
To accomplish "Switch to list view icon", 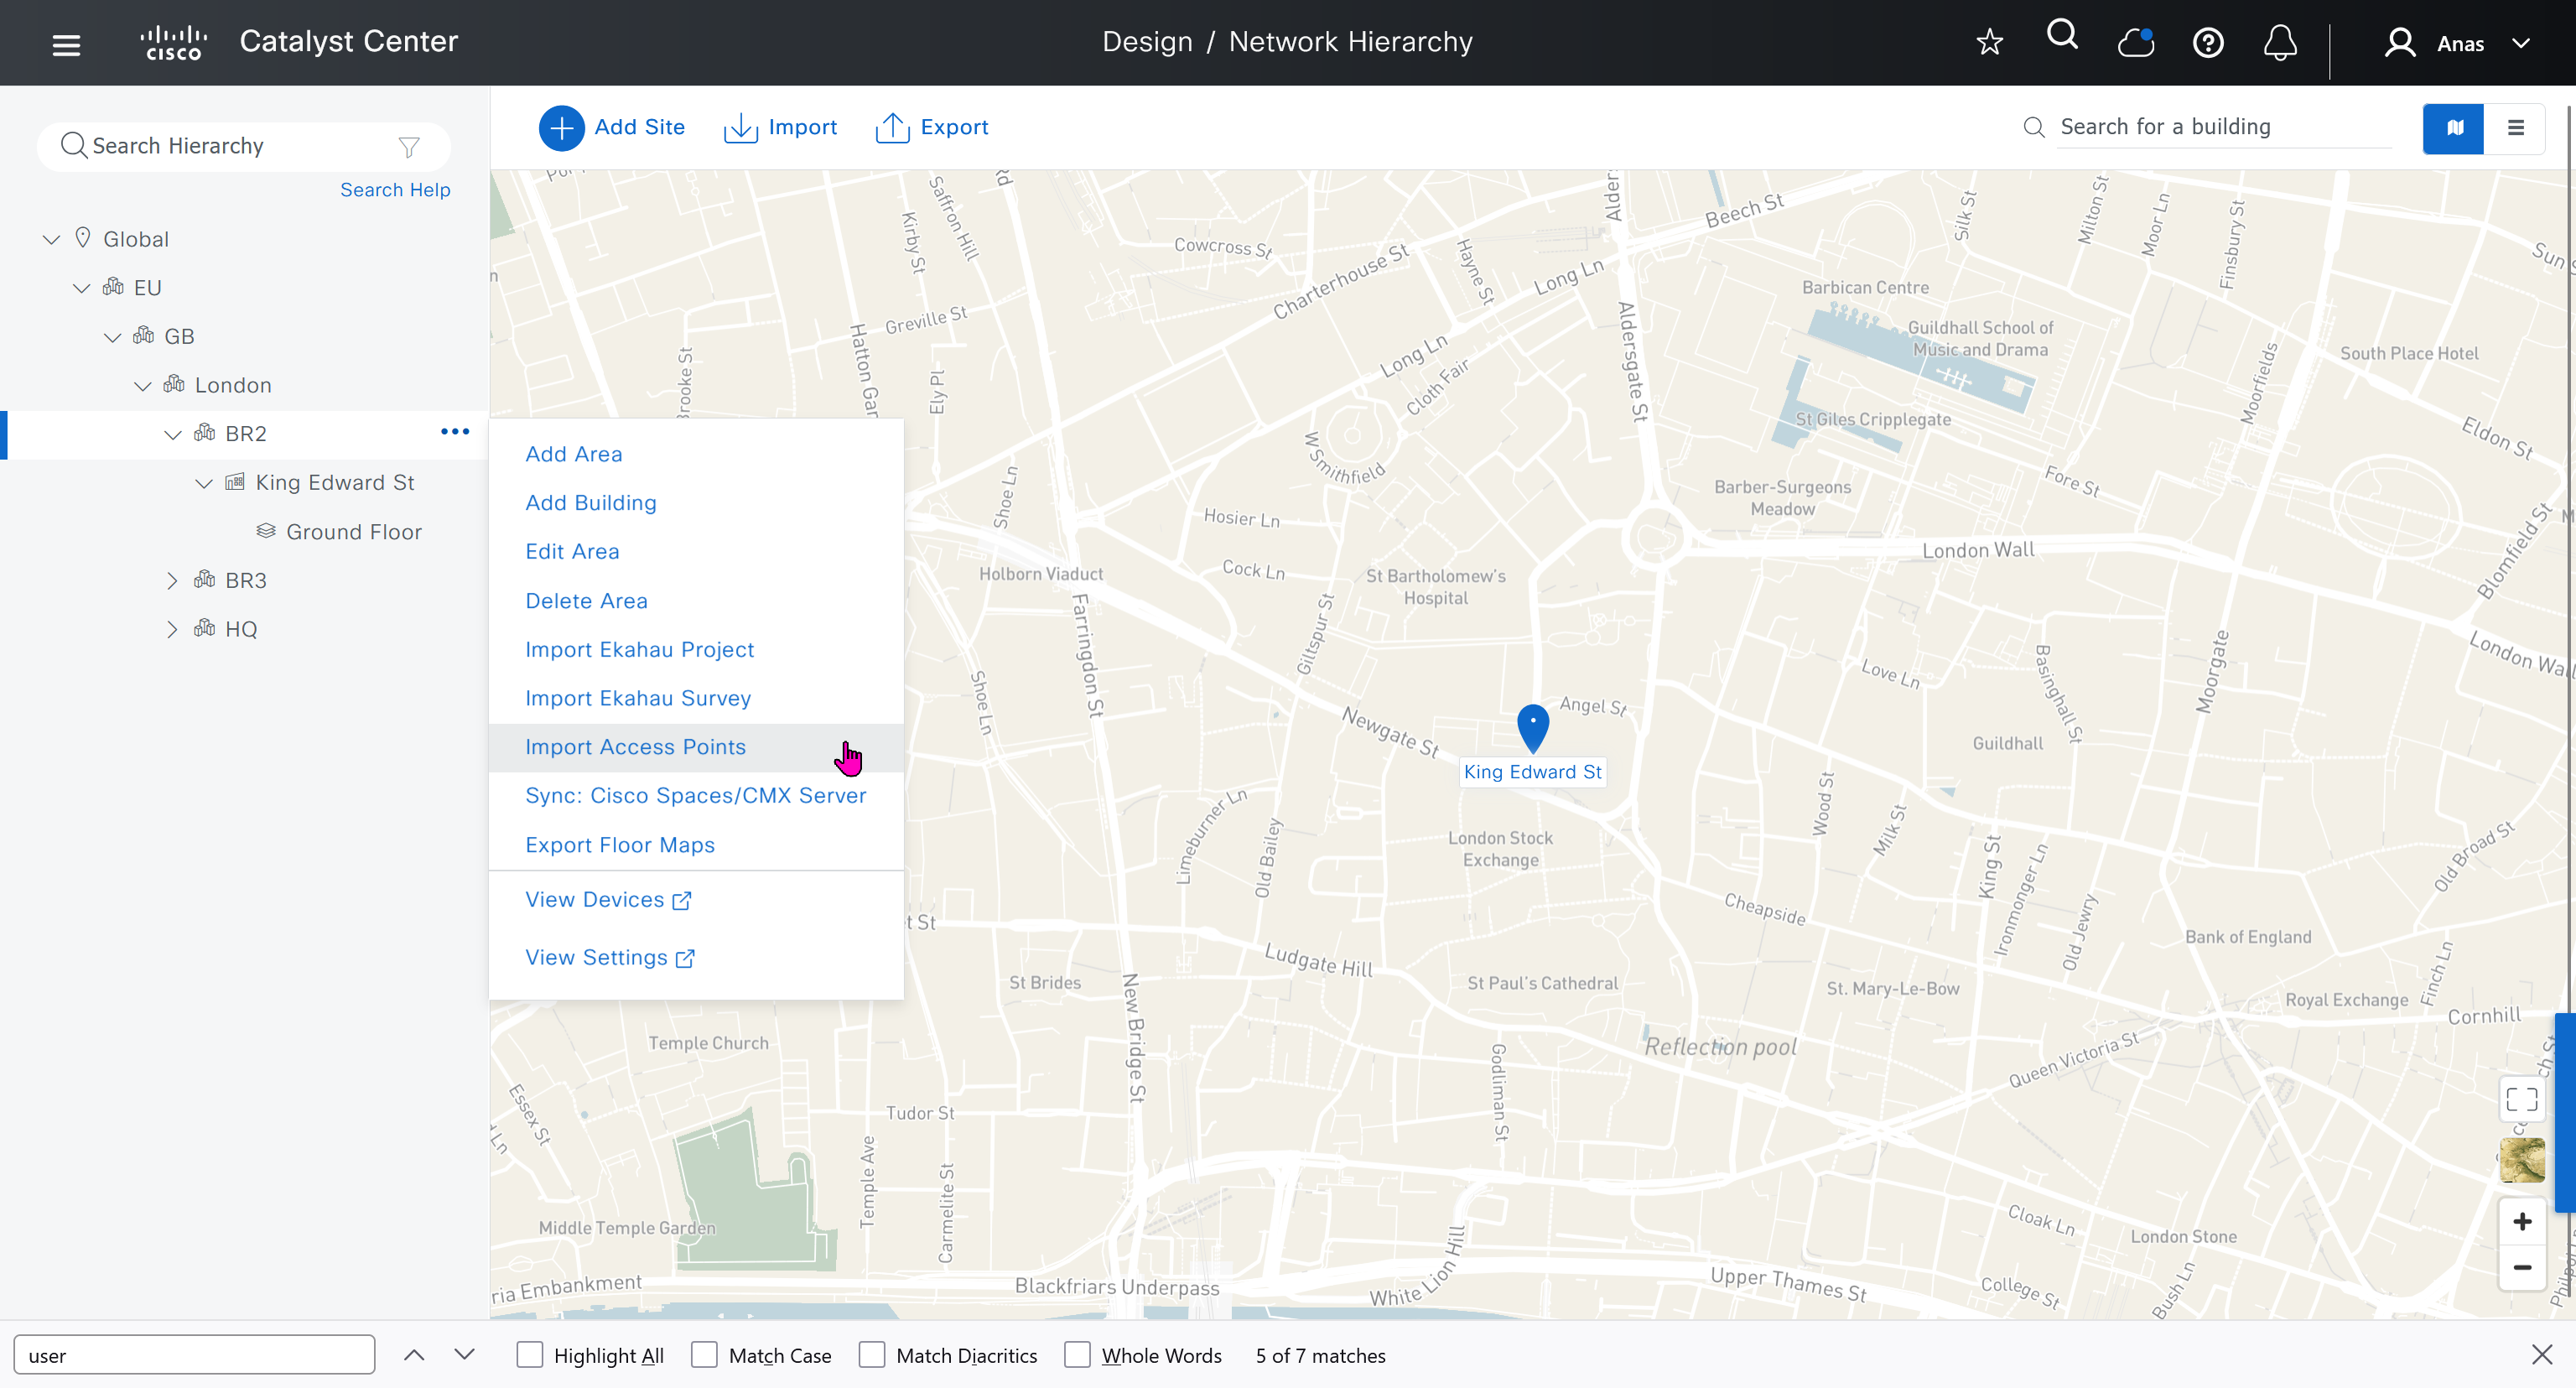I will click(2515, 127).
